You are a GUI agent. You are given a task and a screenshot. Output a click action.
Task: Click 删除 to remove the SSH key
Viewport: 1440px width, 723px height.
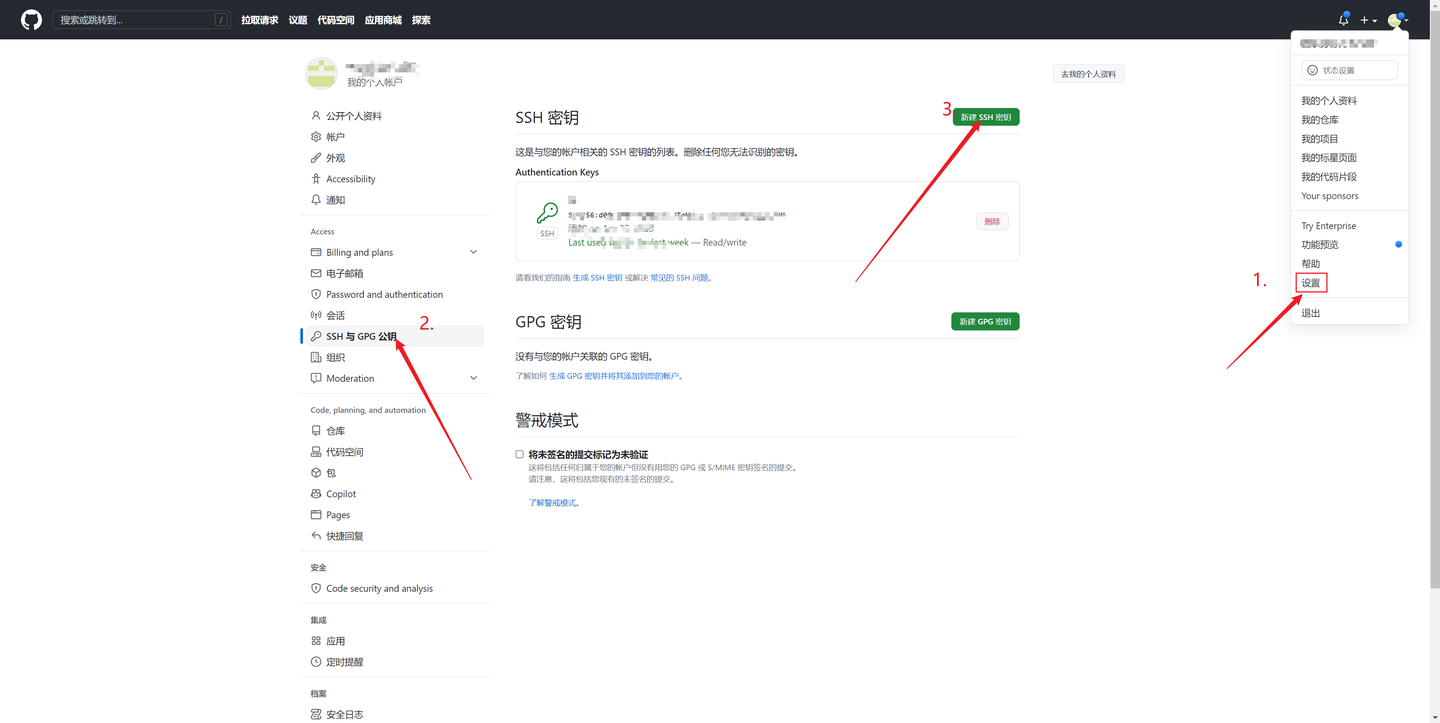click(x=991, y=220)
